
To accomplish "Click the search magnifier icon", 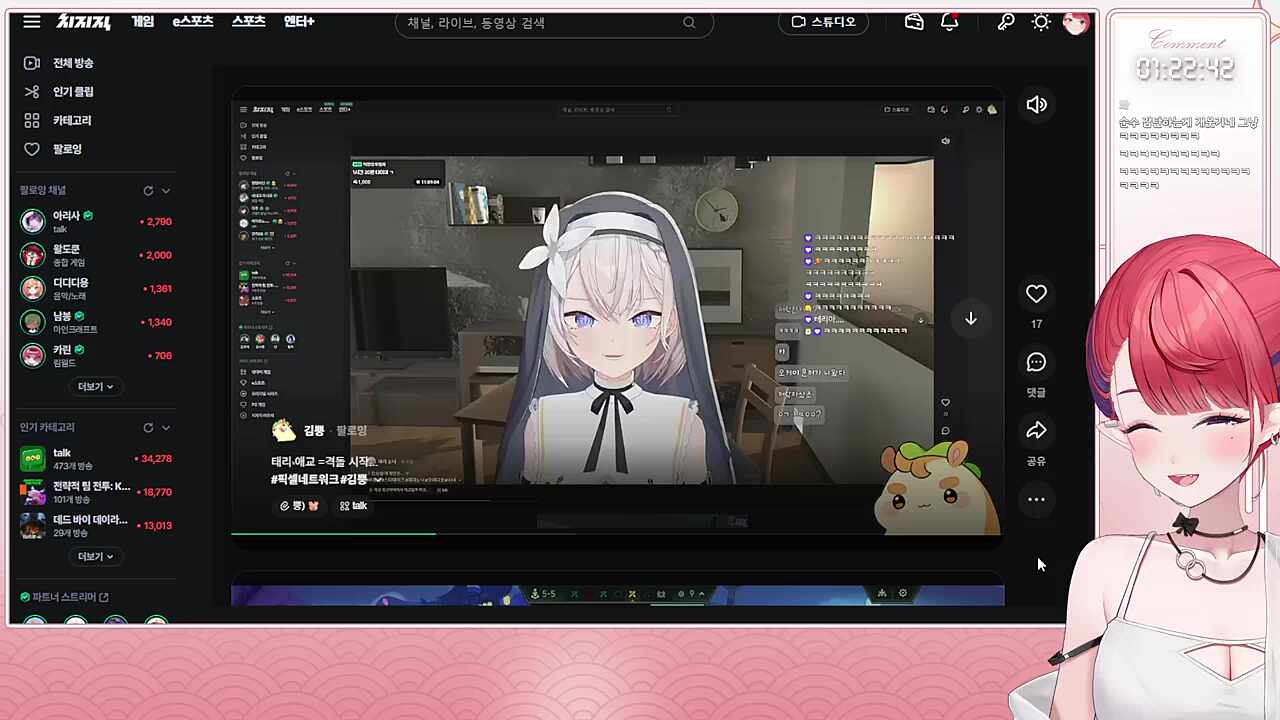I will tap(689, 22).
